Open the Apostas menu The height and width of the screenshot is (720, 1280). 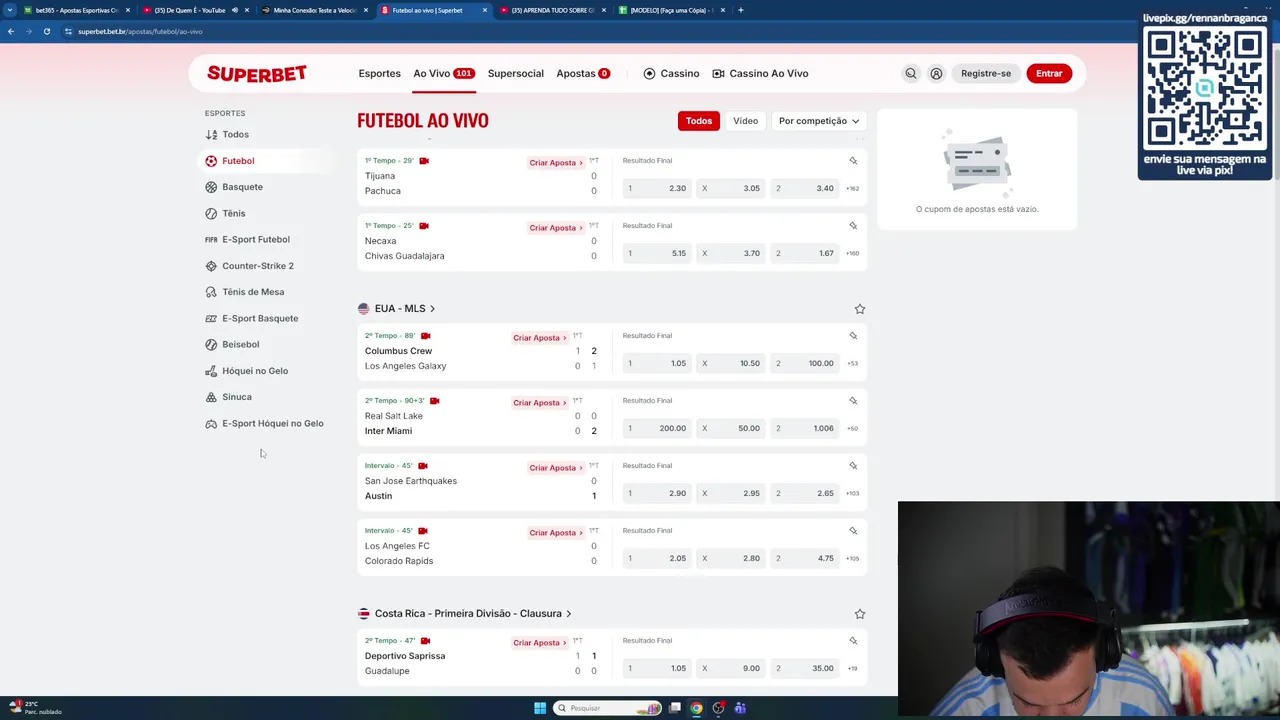583,73
